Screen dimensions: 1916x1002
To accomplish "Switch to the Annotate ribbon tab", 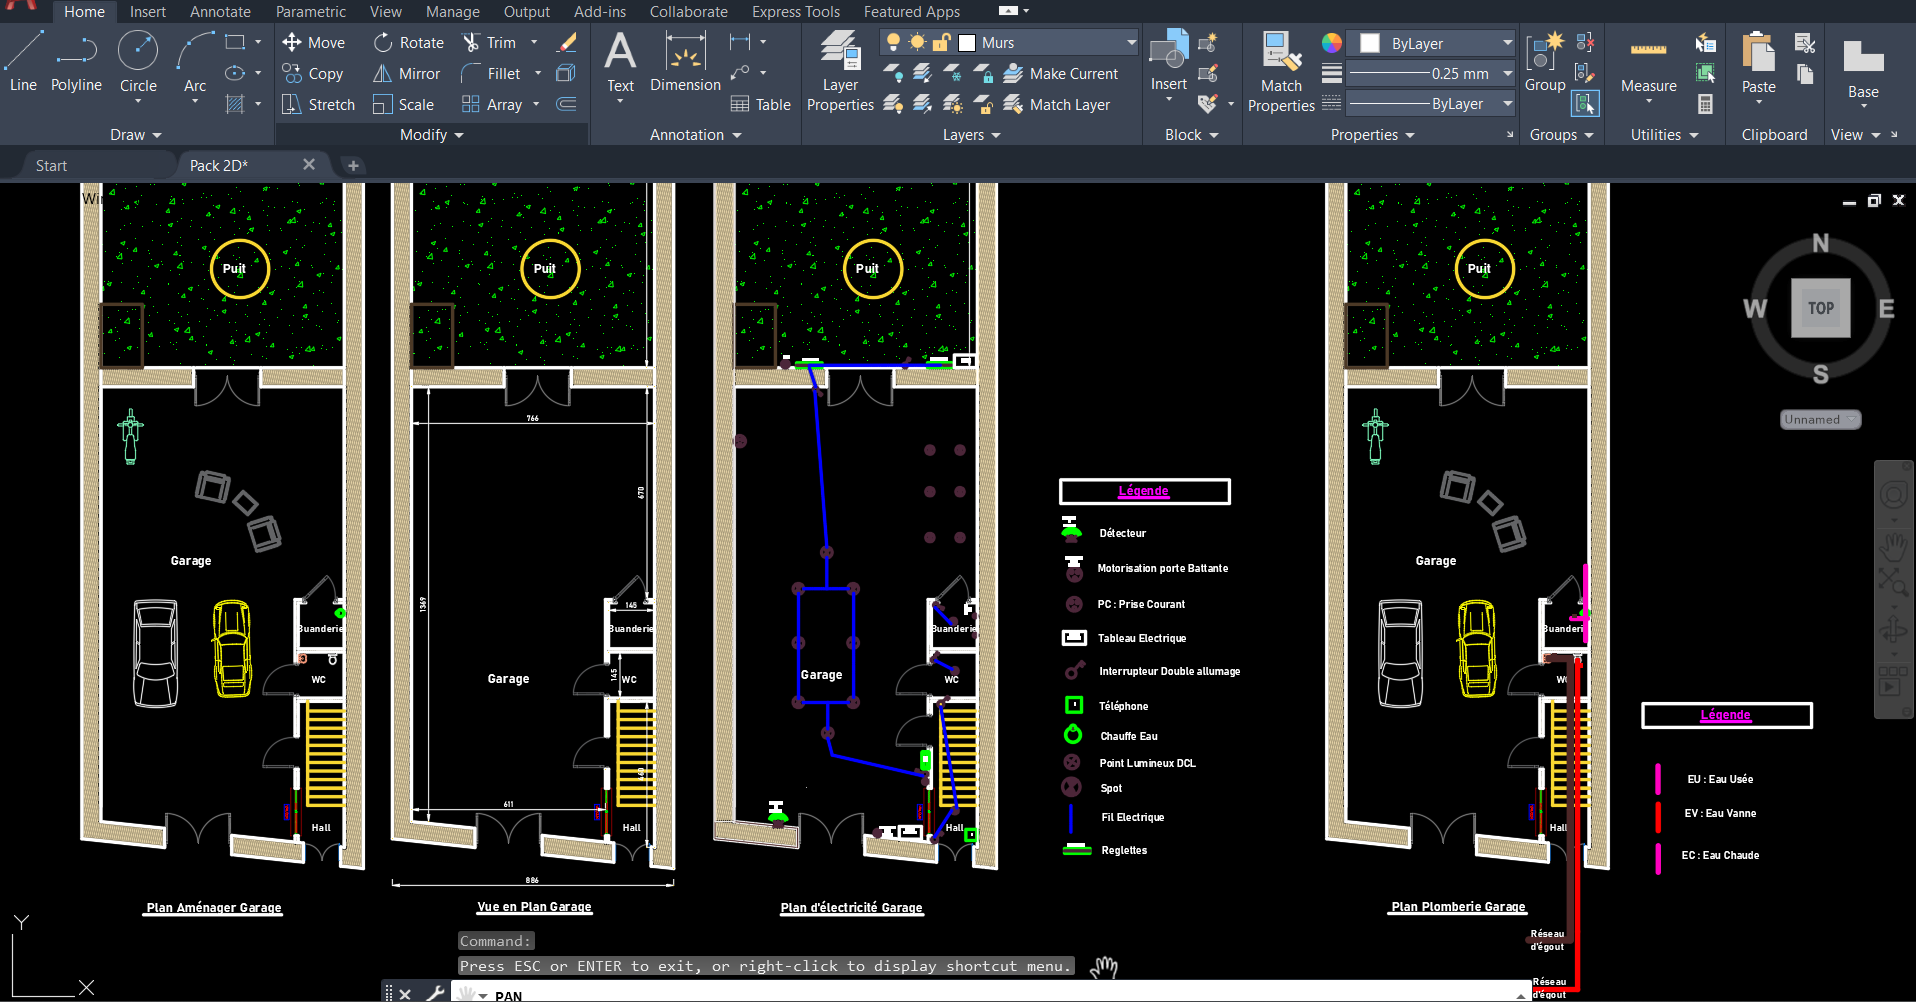I will click(x=220, y=12).
